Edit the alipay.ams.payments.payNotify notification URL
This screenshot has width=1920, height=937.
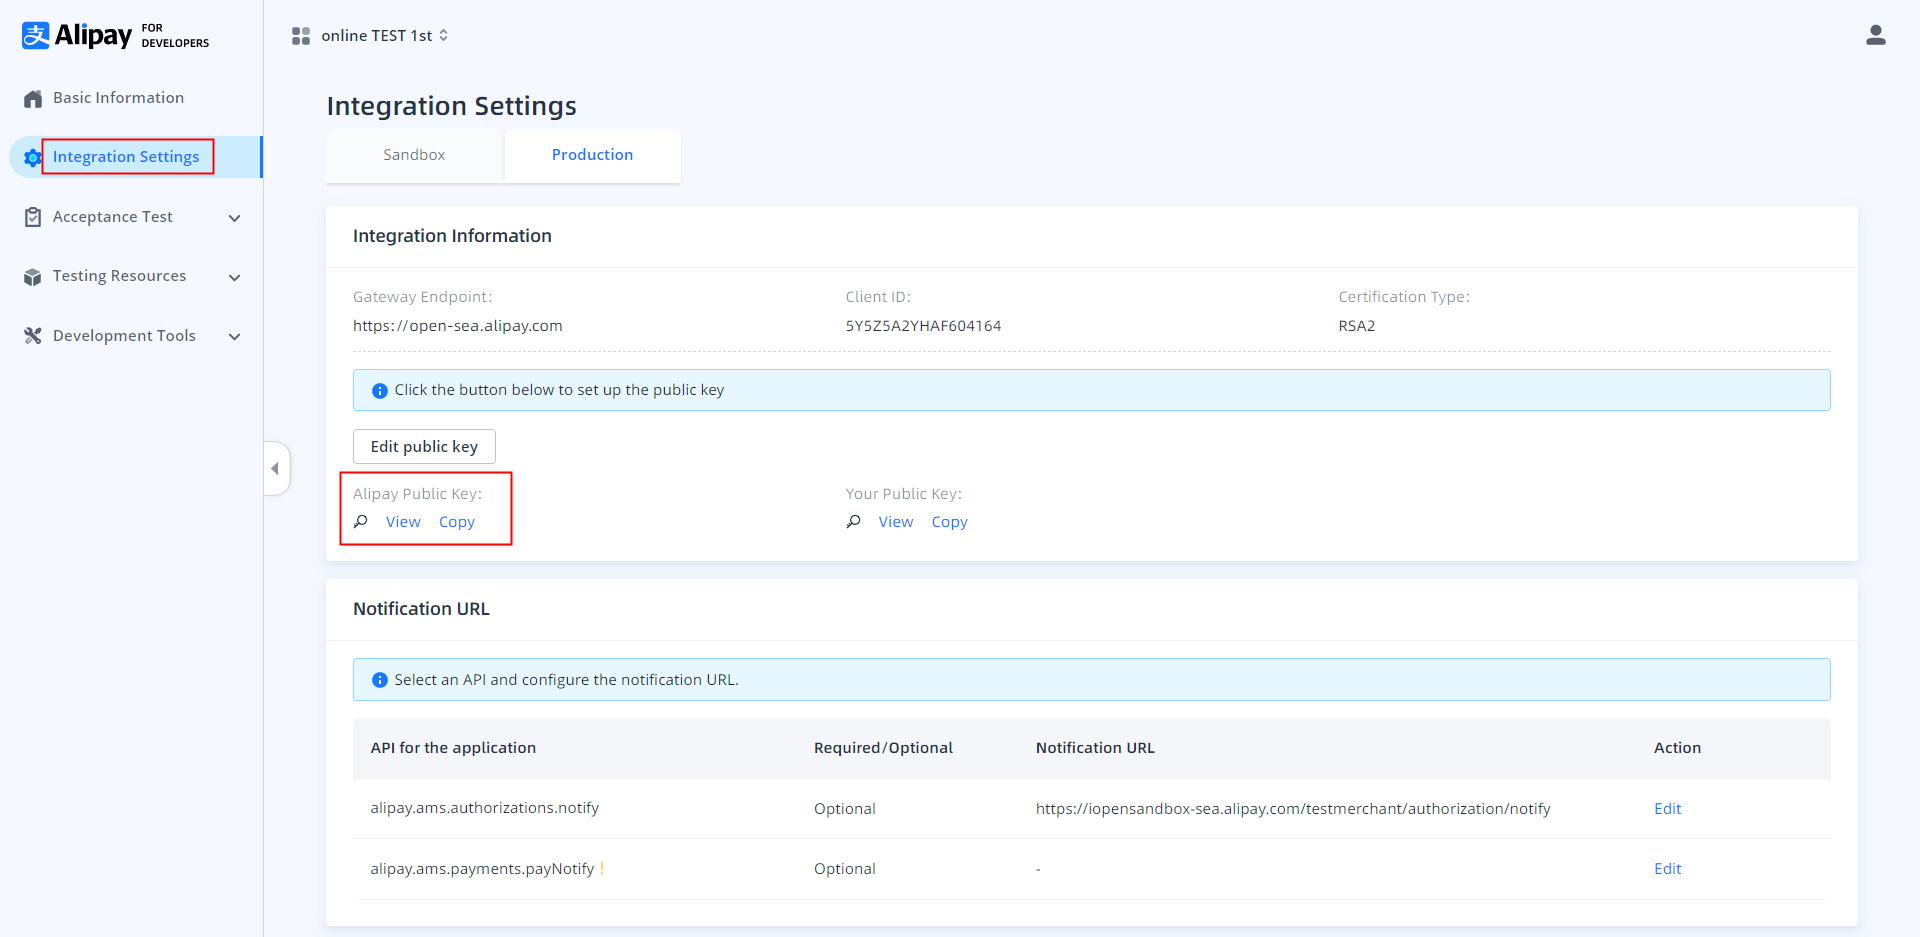point(1667,869)
